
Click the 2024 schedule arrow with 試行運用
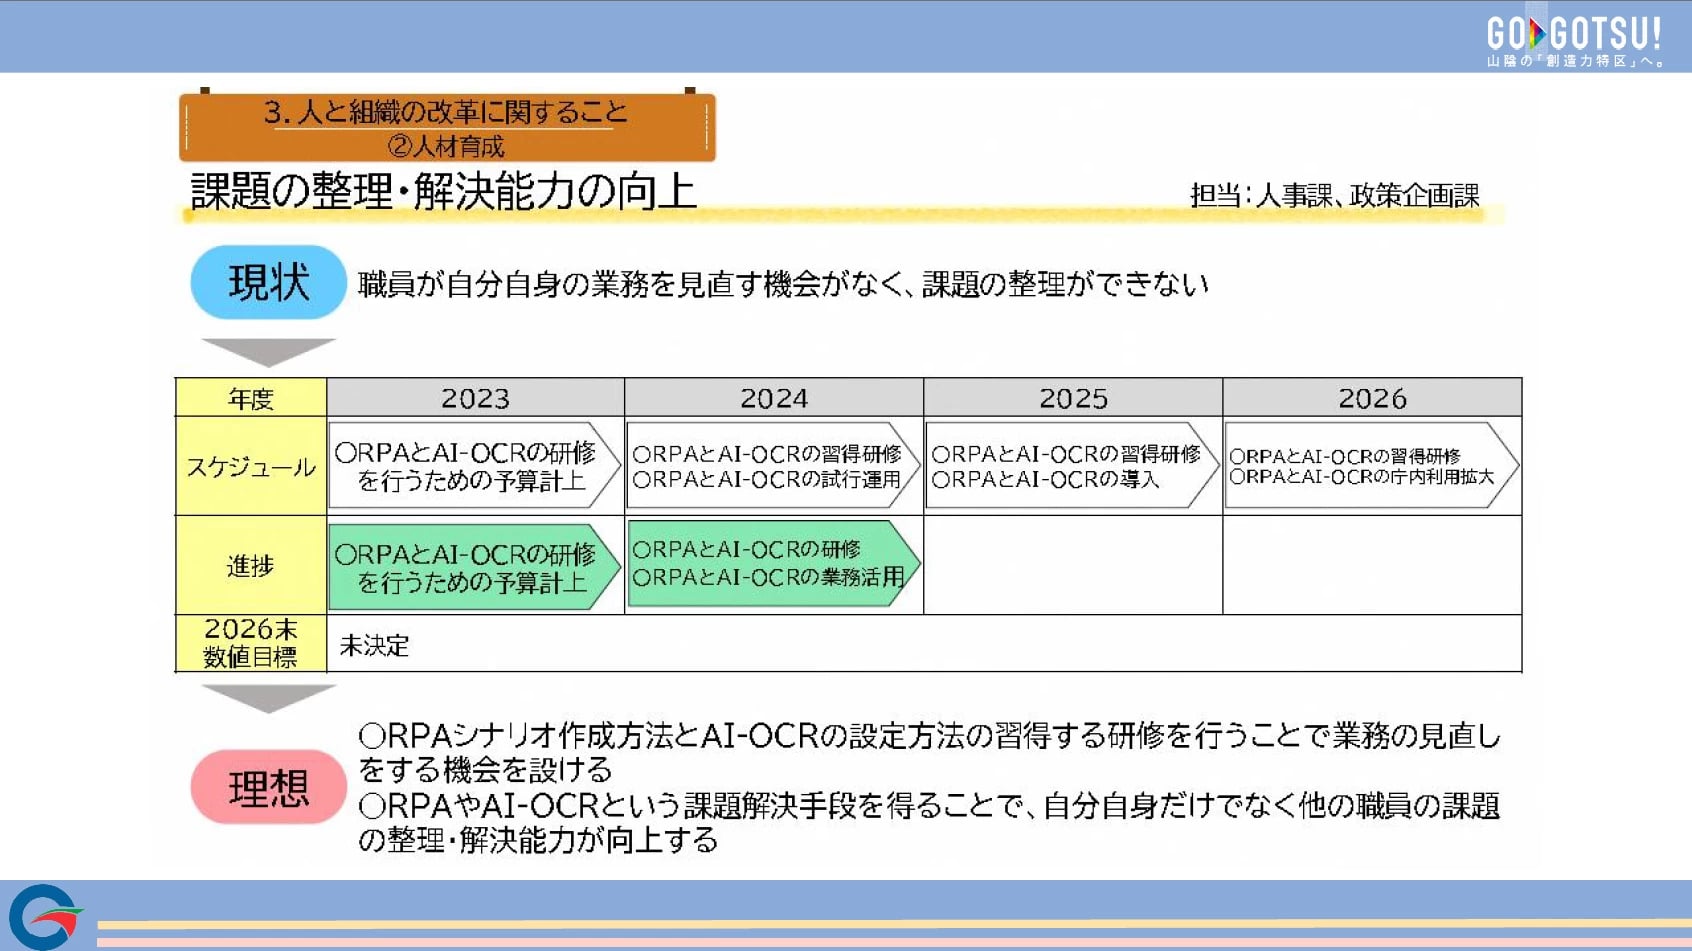[770, 466]
